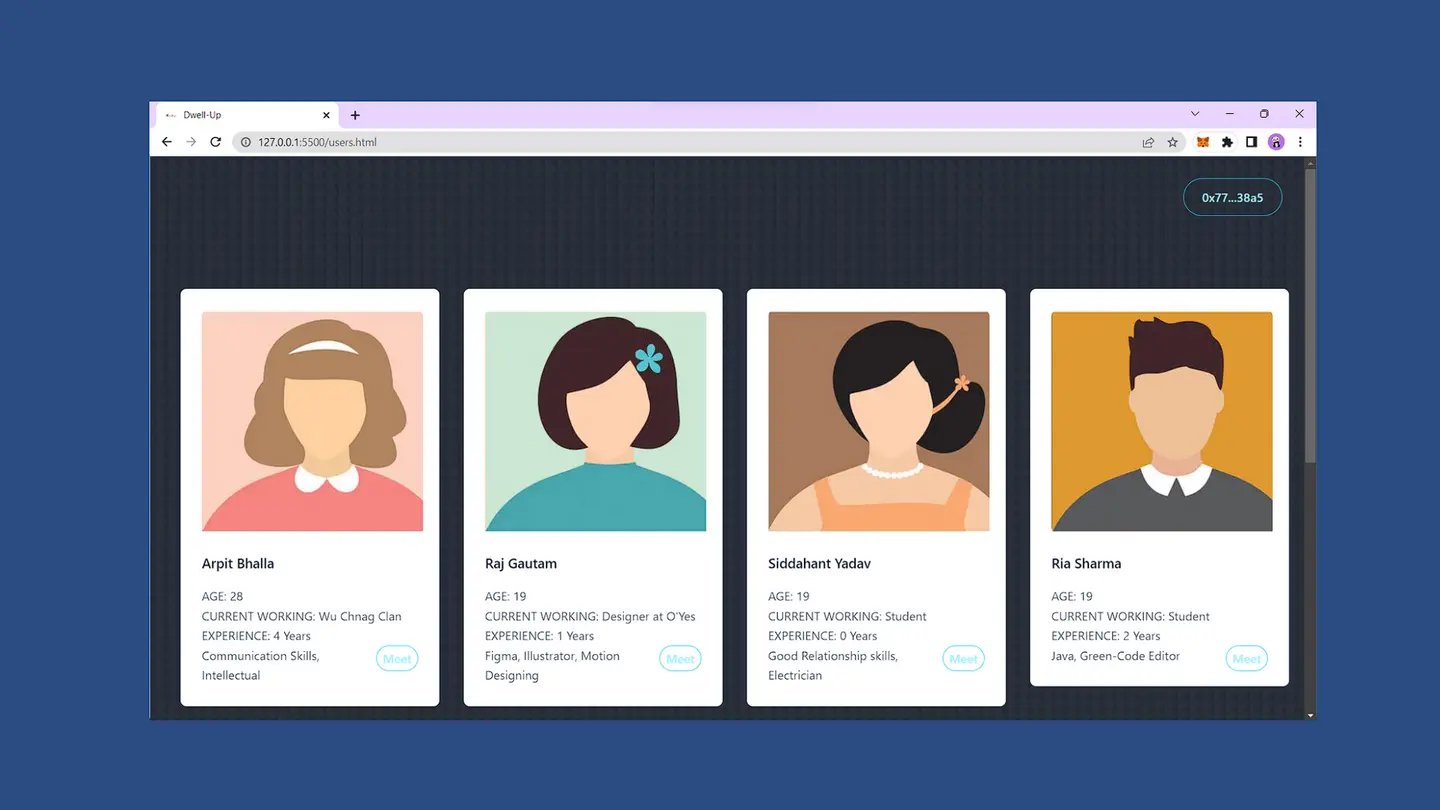The width and height of the screenshot is (1440, 810).
Task: Open the MetaMask fox extension
Action: pyautogui.click(x=1203, y=142)
